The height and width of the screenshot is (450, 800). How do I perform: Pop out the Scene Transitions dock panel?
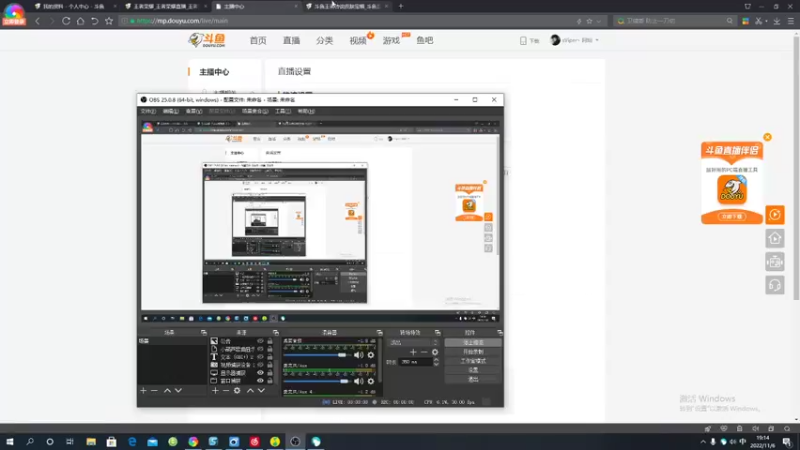click(x=437, y=333)
